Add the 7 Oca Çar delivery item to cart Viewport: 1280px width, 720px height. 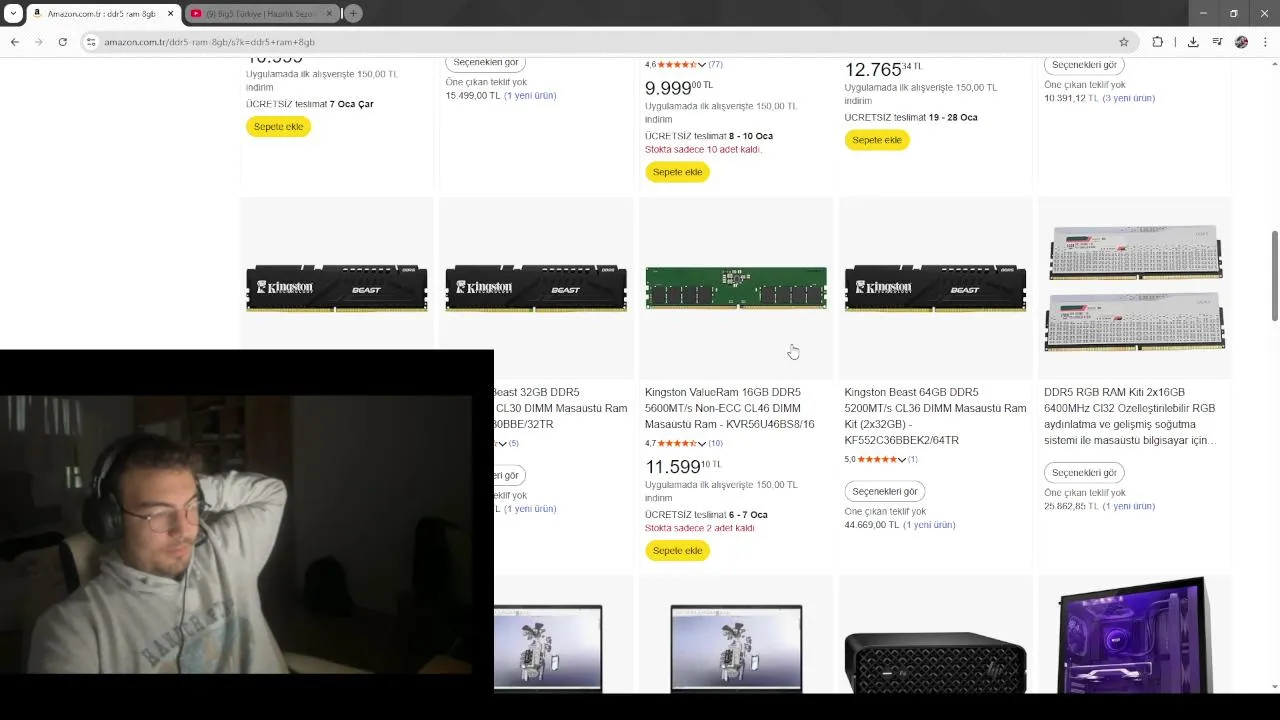click(x=278, y=127)
